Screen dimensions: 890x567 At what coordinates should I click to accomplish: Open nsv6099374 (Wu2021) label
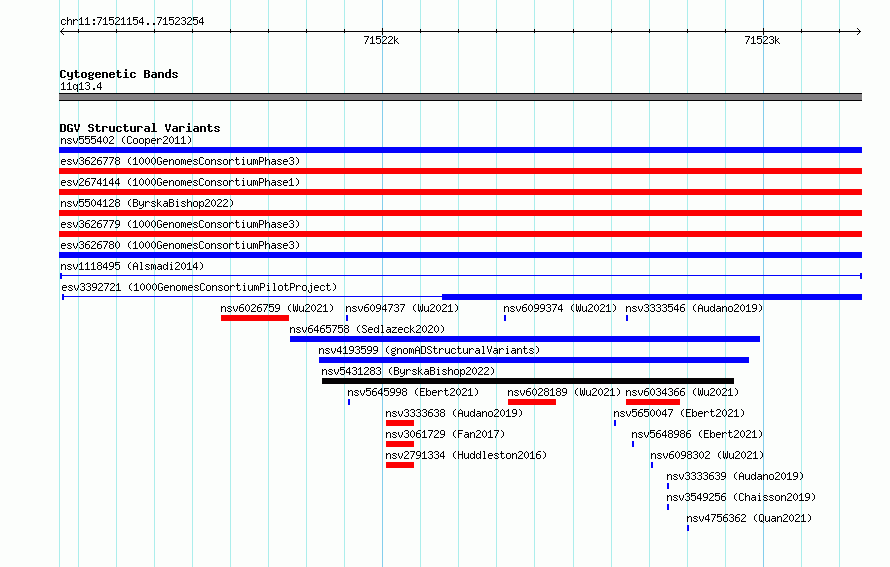[x=560, y=308]
